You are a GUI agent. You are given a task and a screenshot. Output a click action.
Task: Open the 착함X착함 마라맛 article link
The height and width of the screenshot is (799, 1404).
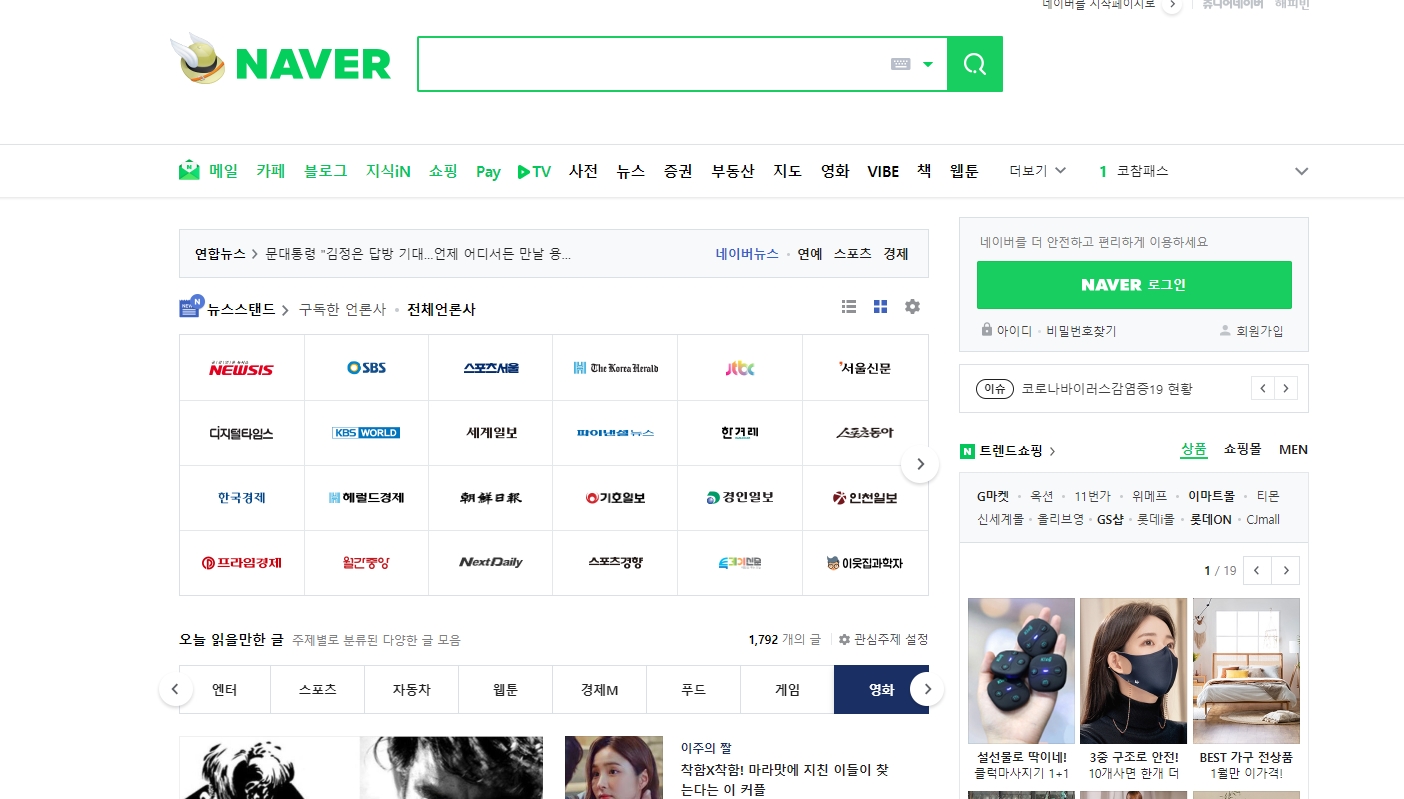tap(784, 780)
